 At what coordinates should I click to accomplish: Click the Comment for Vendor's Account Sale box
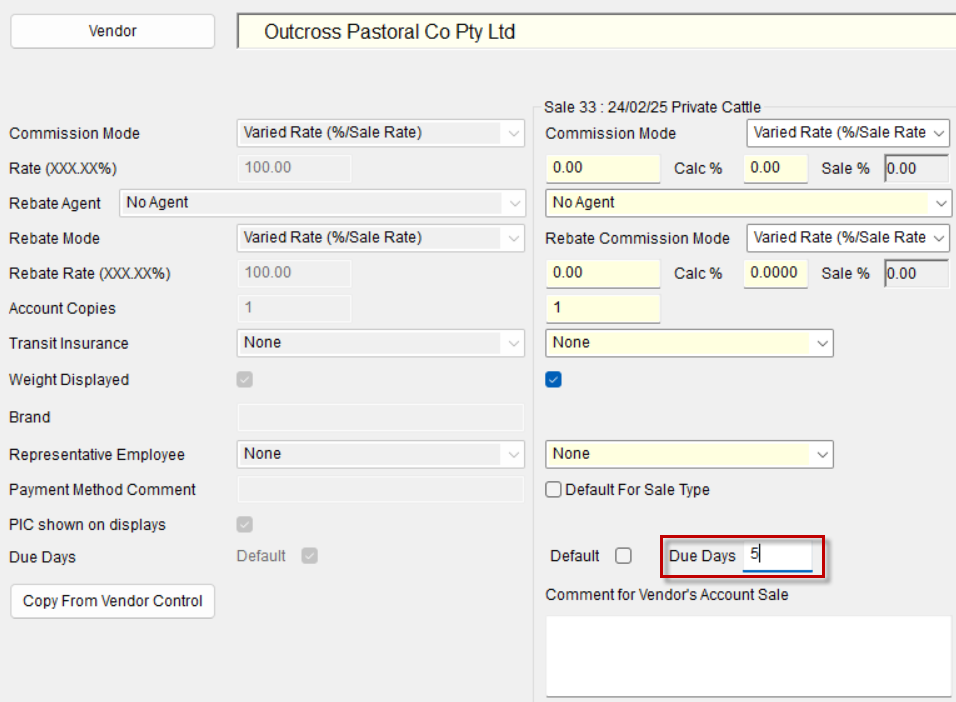tap(748, 655)
